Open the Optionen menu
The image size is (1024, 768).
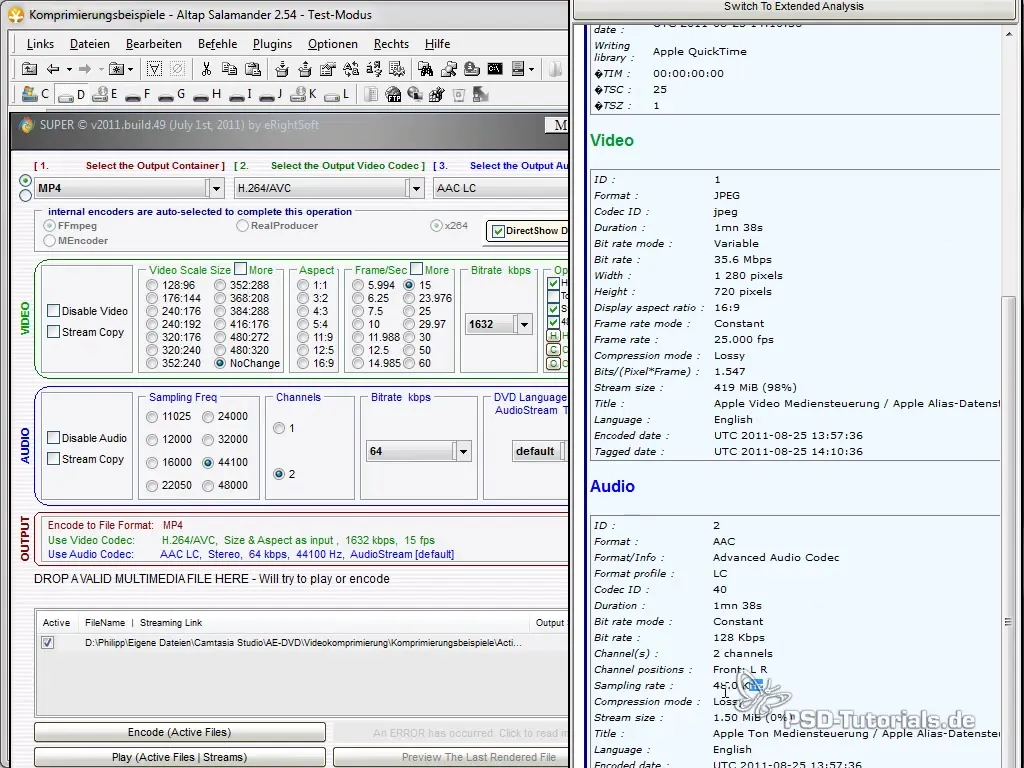[x=333, y=44]
